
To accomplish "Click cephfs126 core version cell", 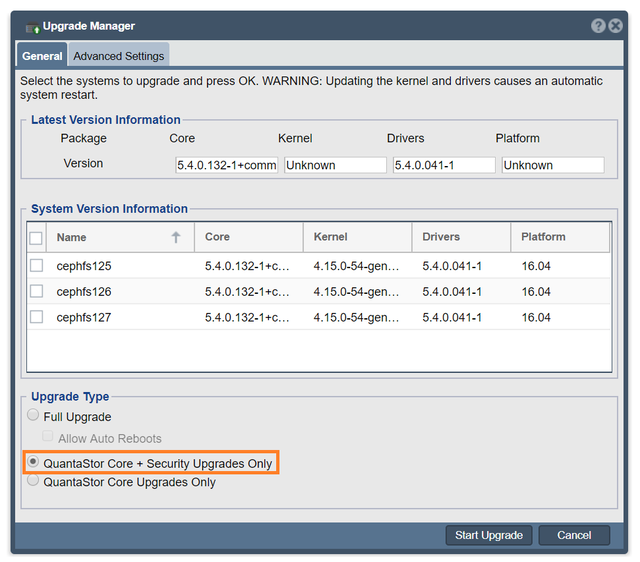I will [x=247, y=292].
